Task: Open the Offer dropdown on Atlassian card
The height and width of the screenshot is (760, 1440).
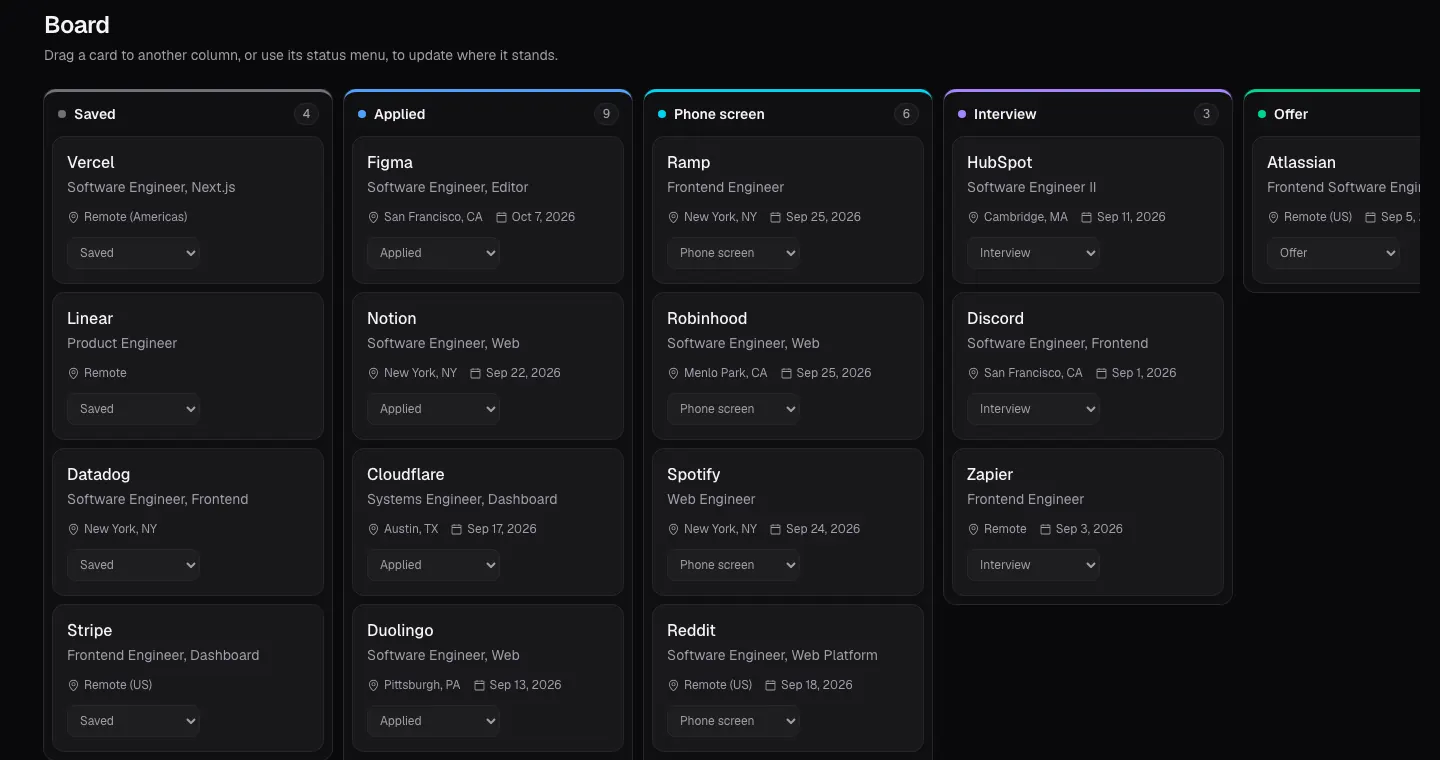Action: click(1333, 253)
